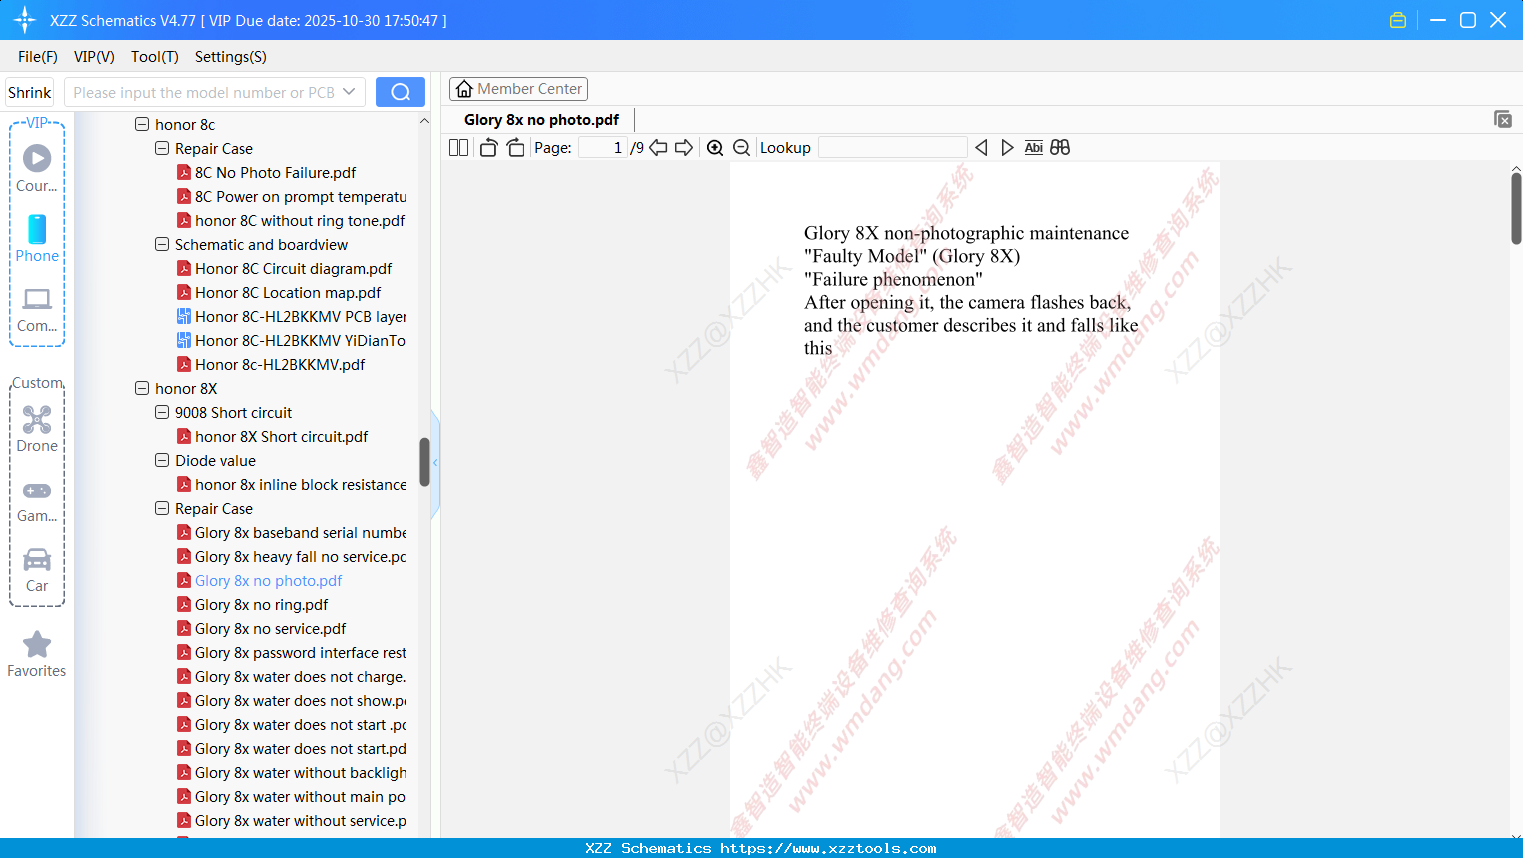Collapse Repair Case under honor 8X

162,508
